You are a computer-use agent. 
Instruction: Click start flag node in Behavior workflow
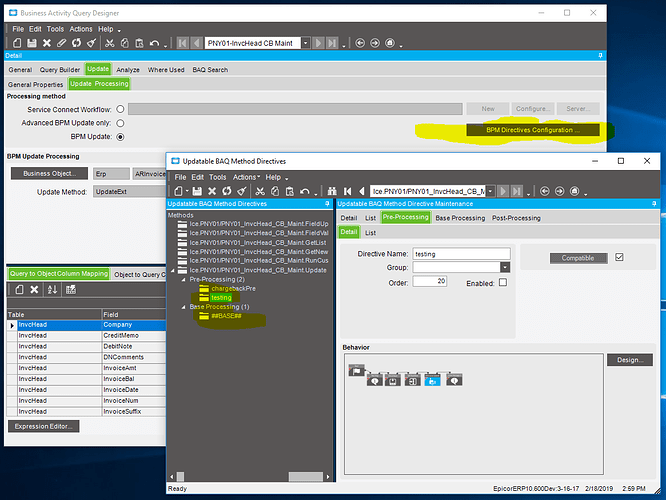(356, 370)
